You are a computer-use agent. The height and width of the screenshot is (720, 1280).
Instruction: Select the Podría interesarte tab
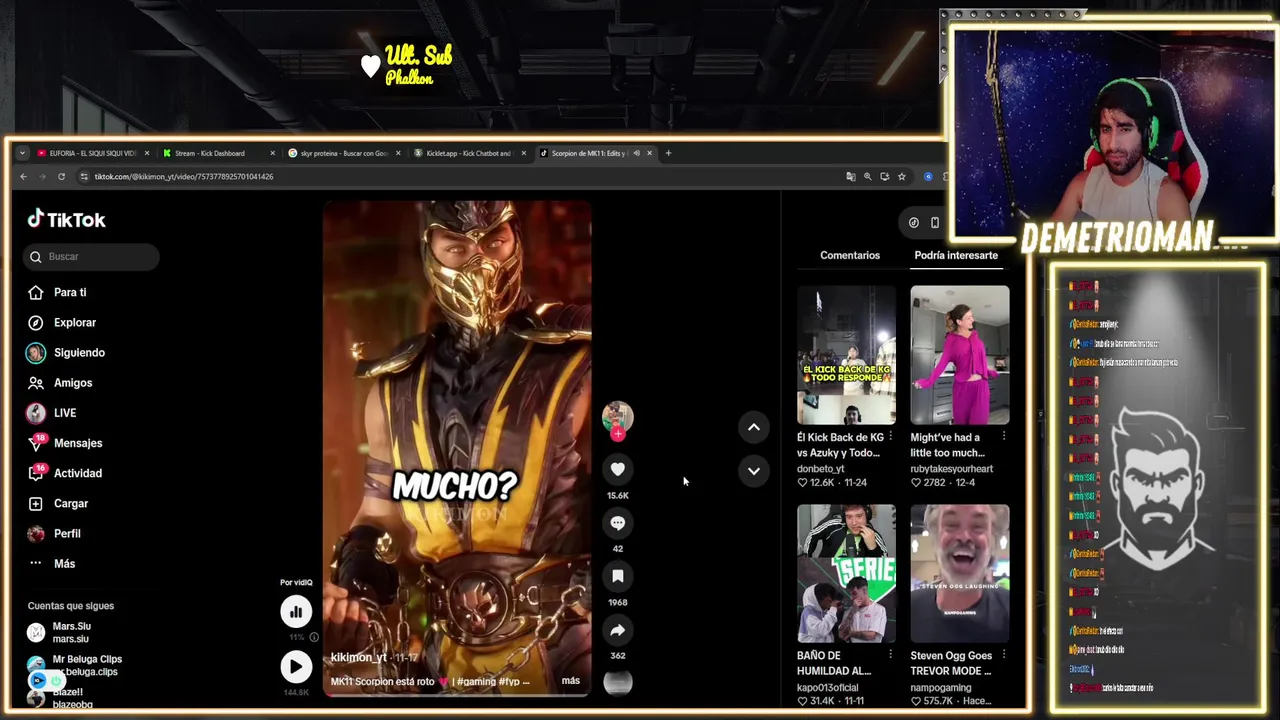coord(956,255)
